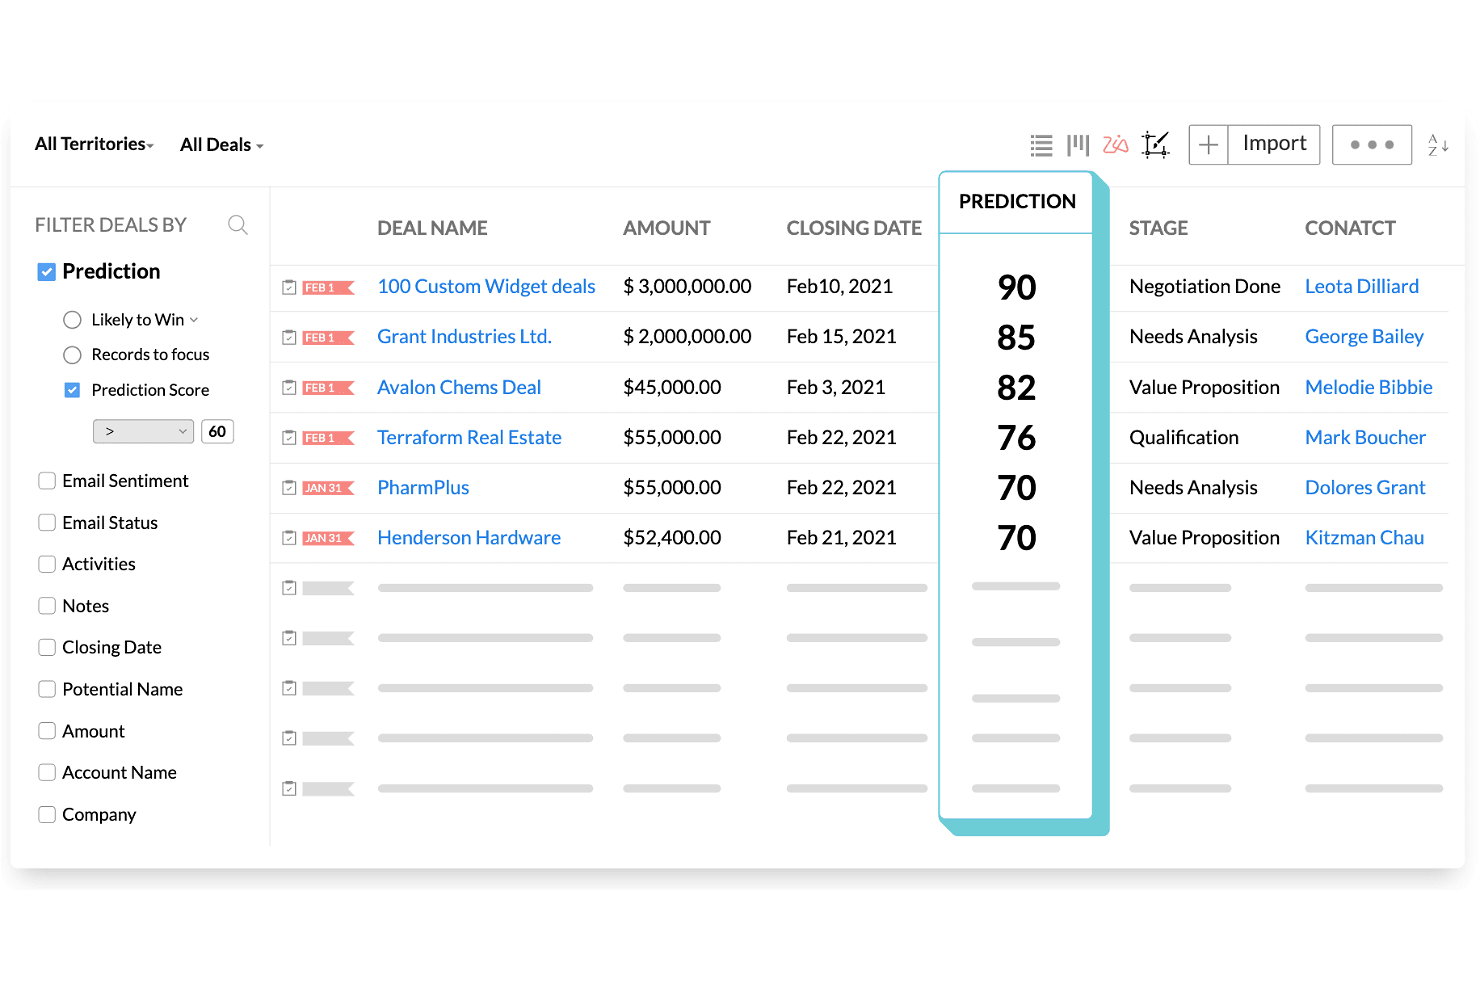Click task icon for Terraform Real Estate

(x=289, y=438)
